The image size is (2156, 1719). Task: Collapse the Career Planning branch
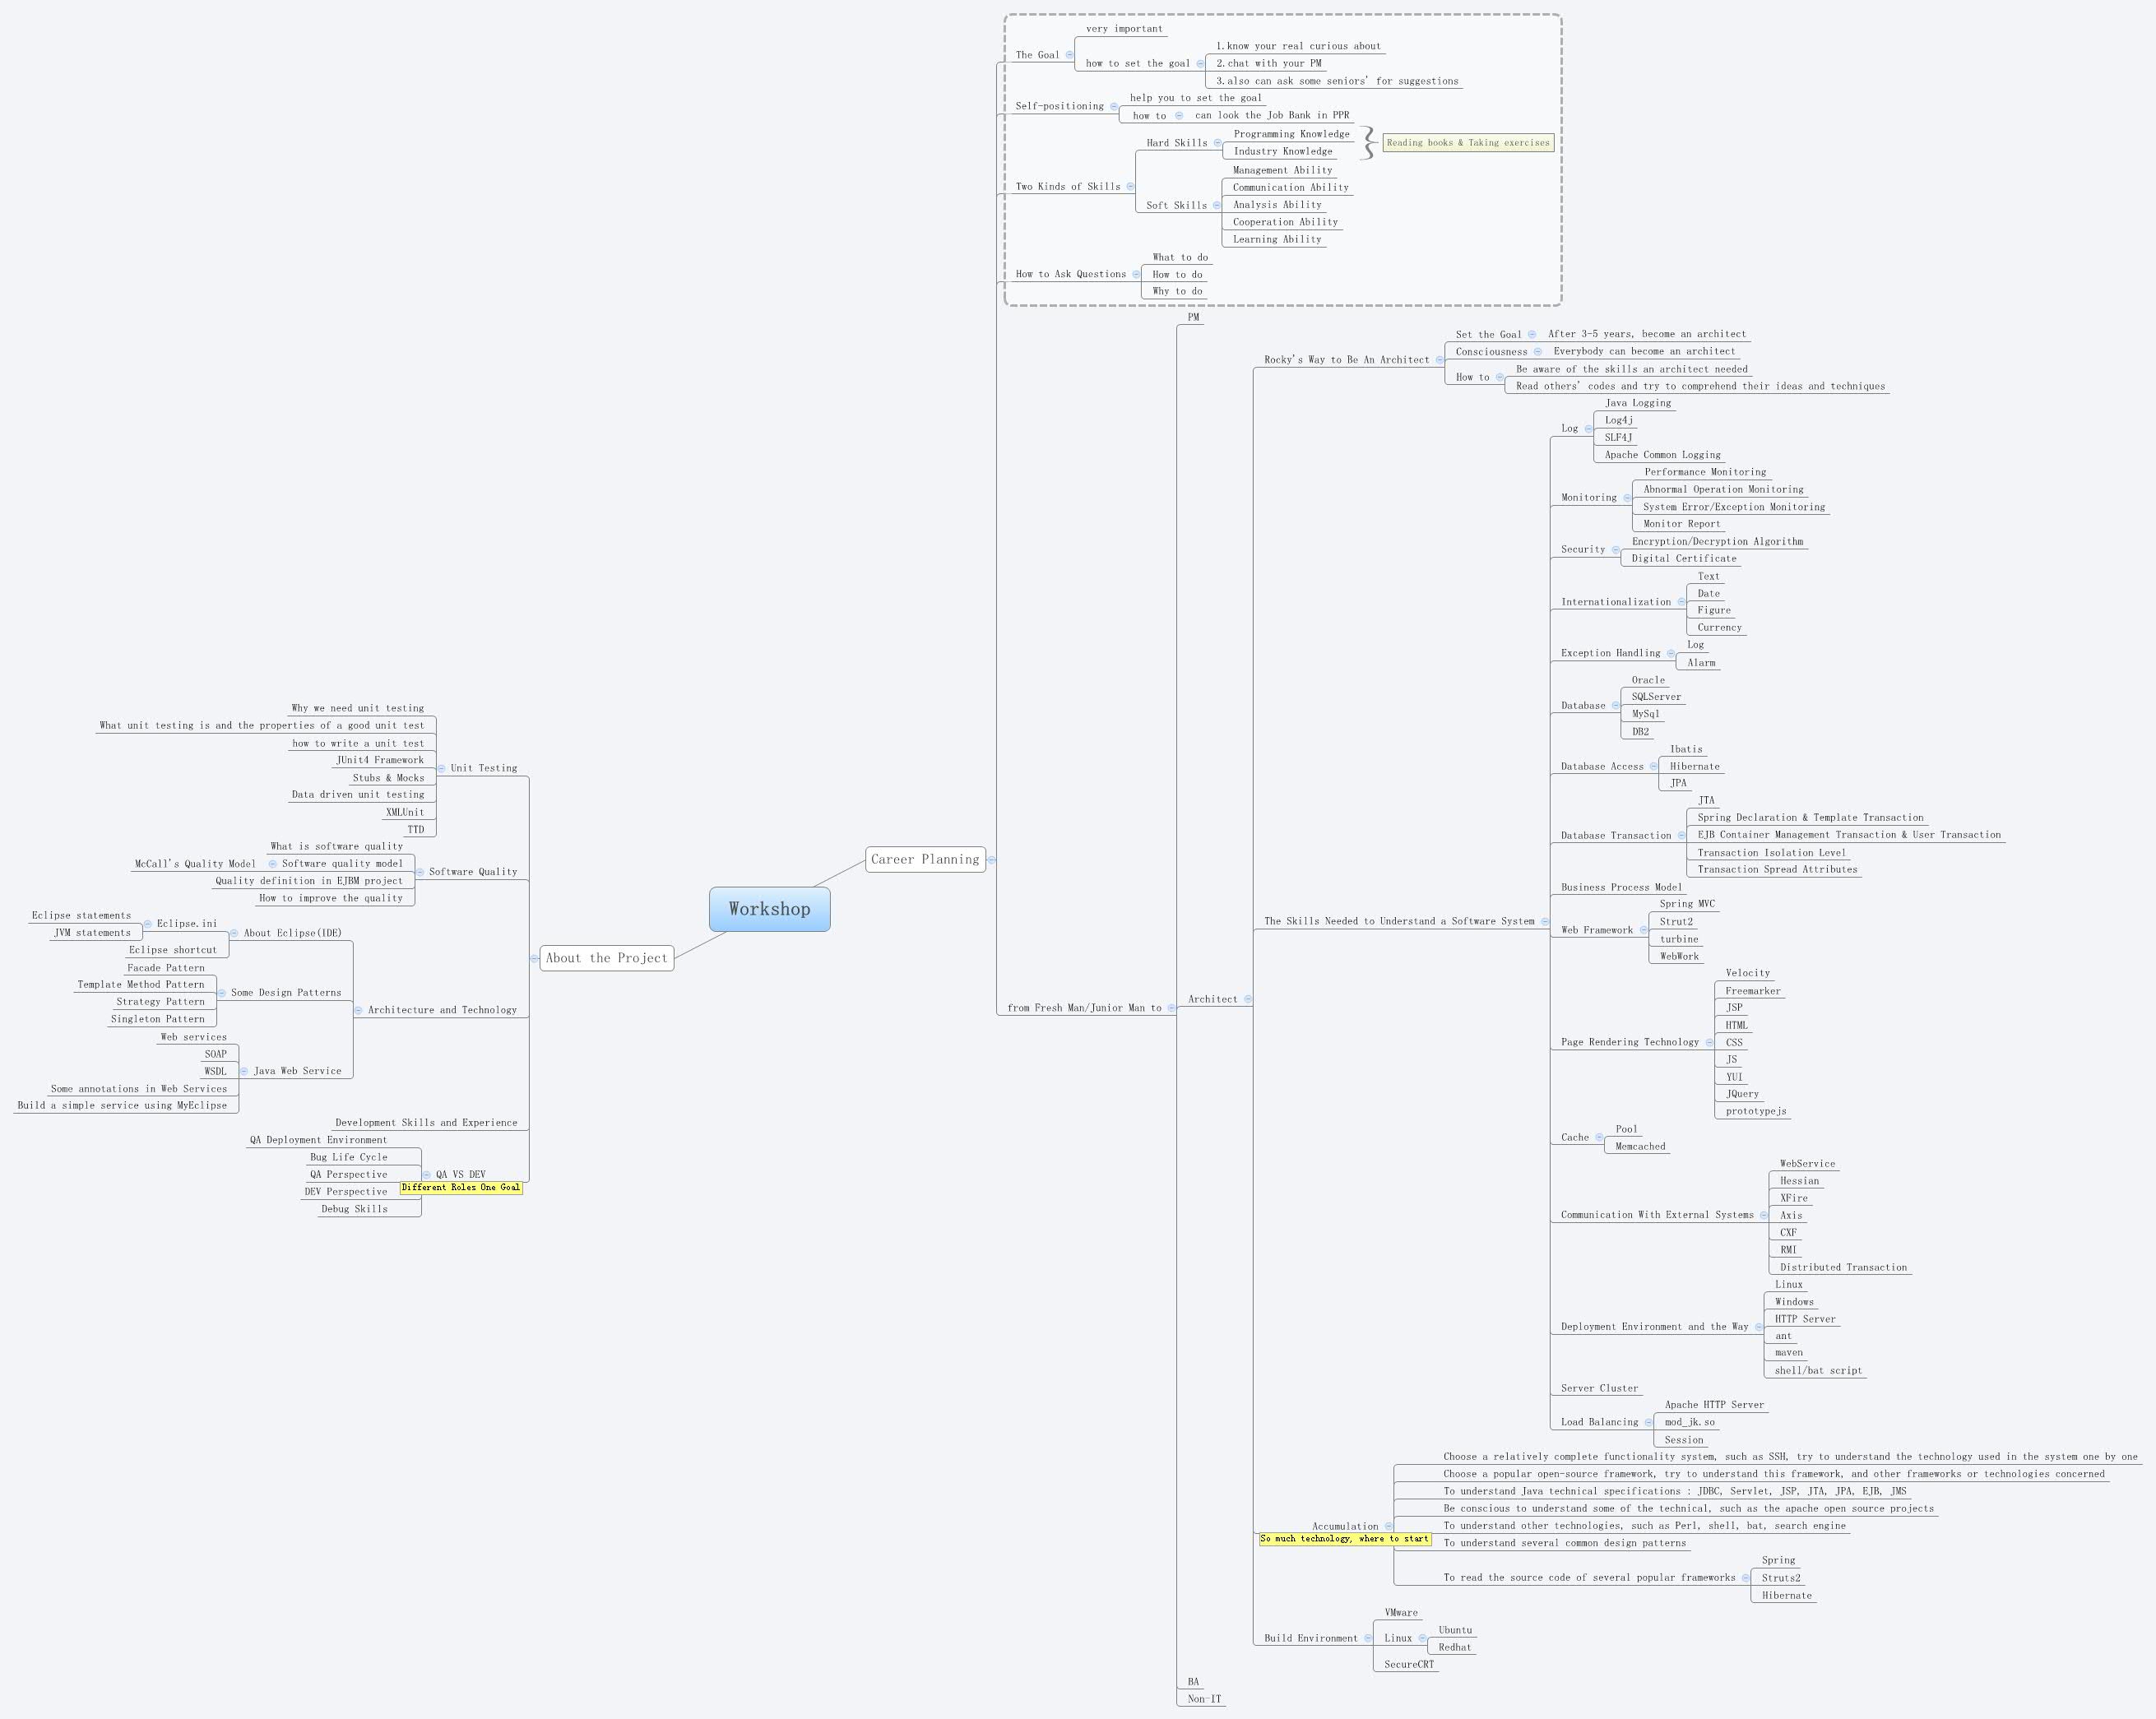coord(991,860)
